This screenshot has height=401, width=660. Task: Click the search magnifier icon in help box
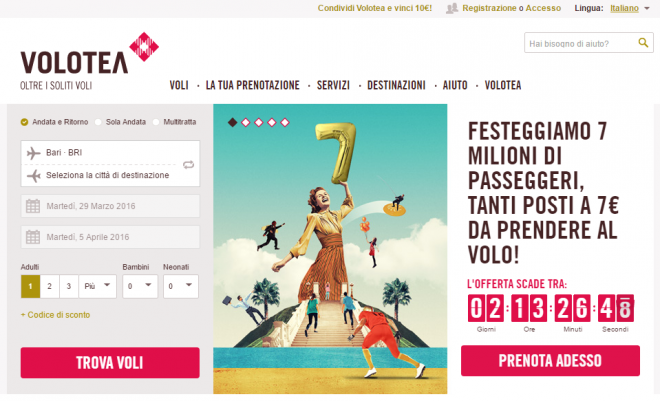point(643,42)
